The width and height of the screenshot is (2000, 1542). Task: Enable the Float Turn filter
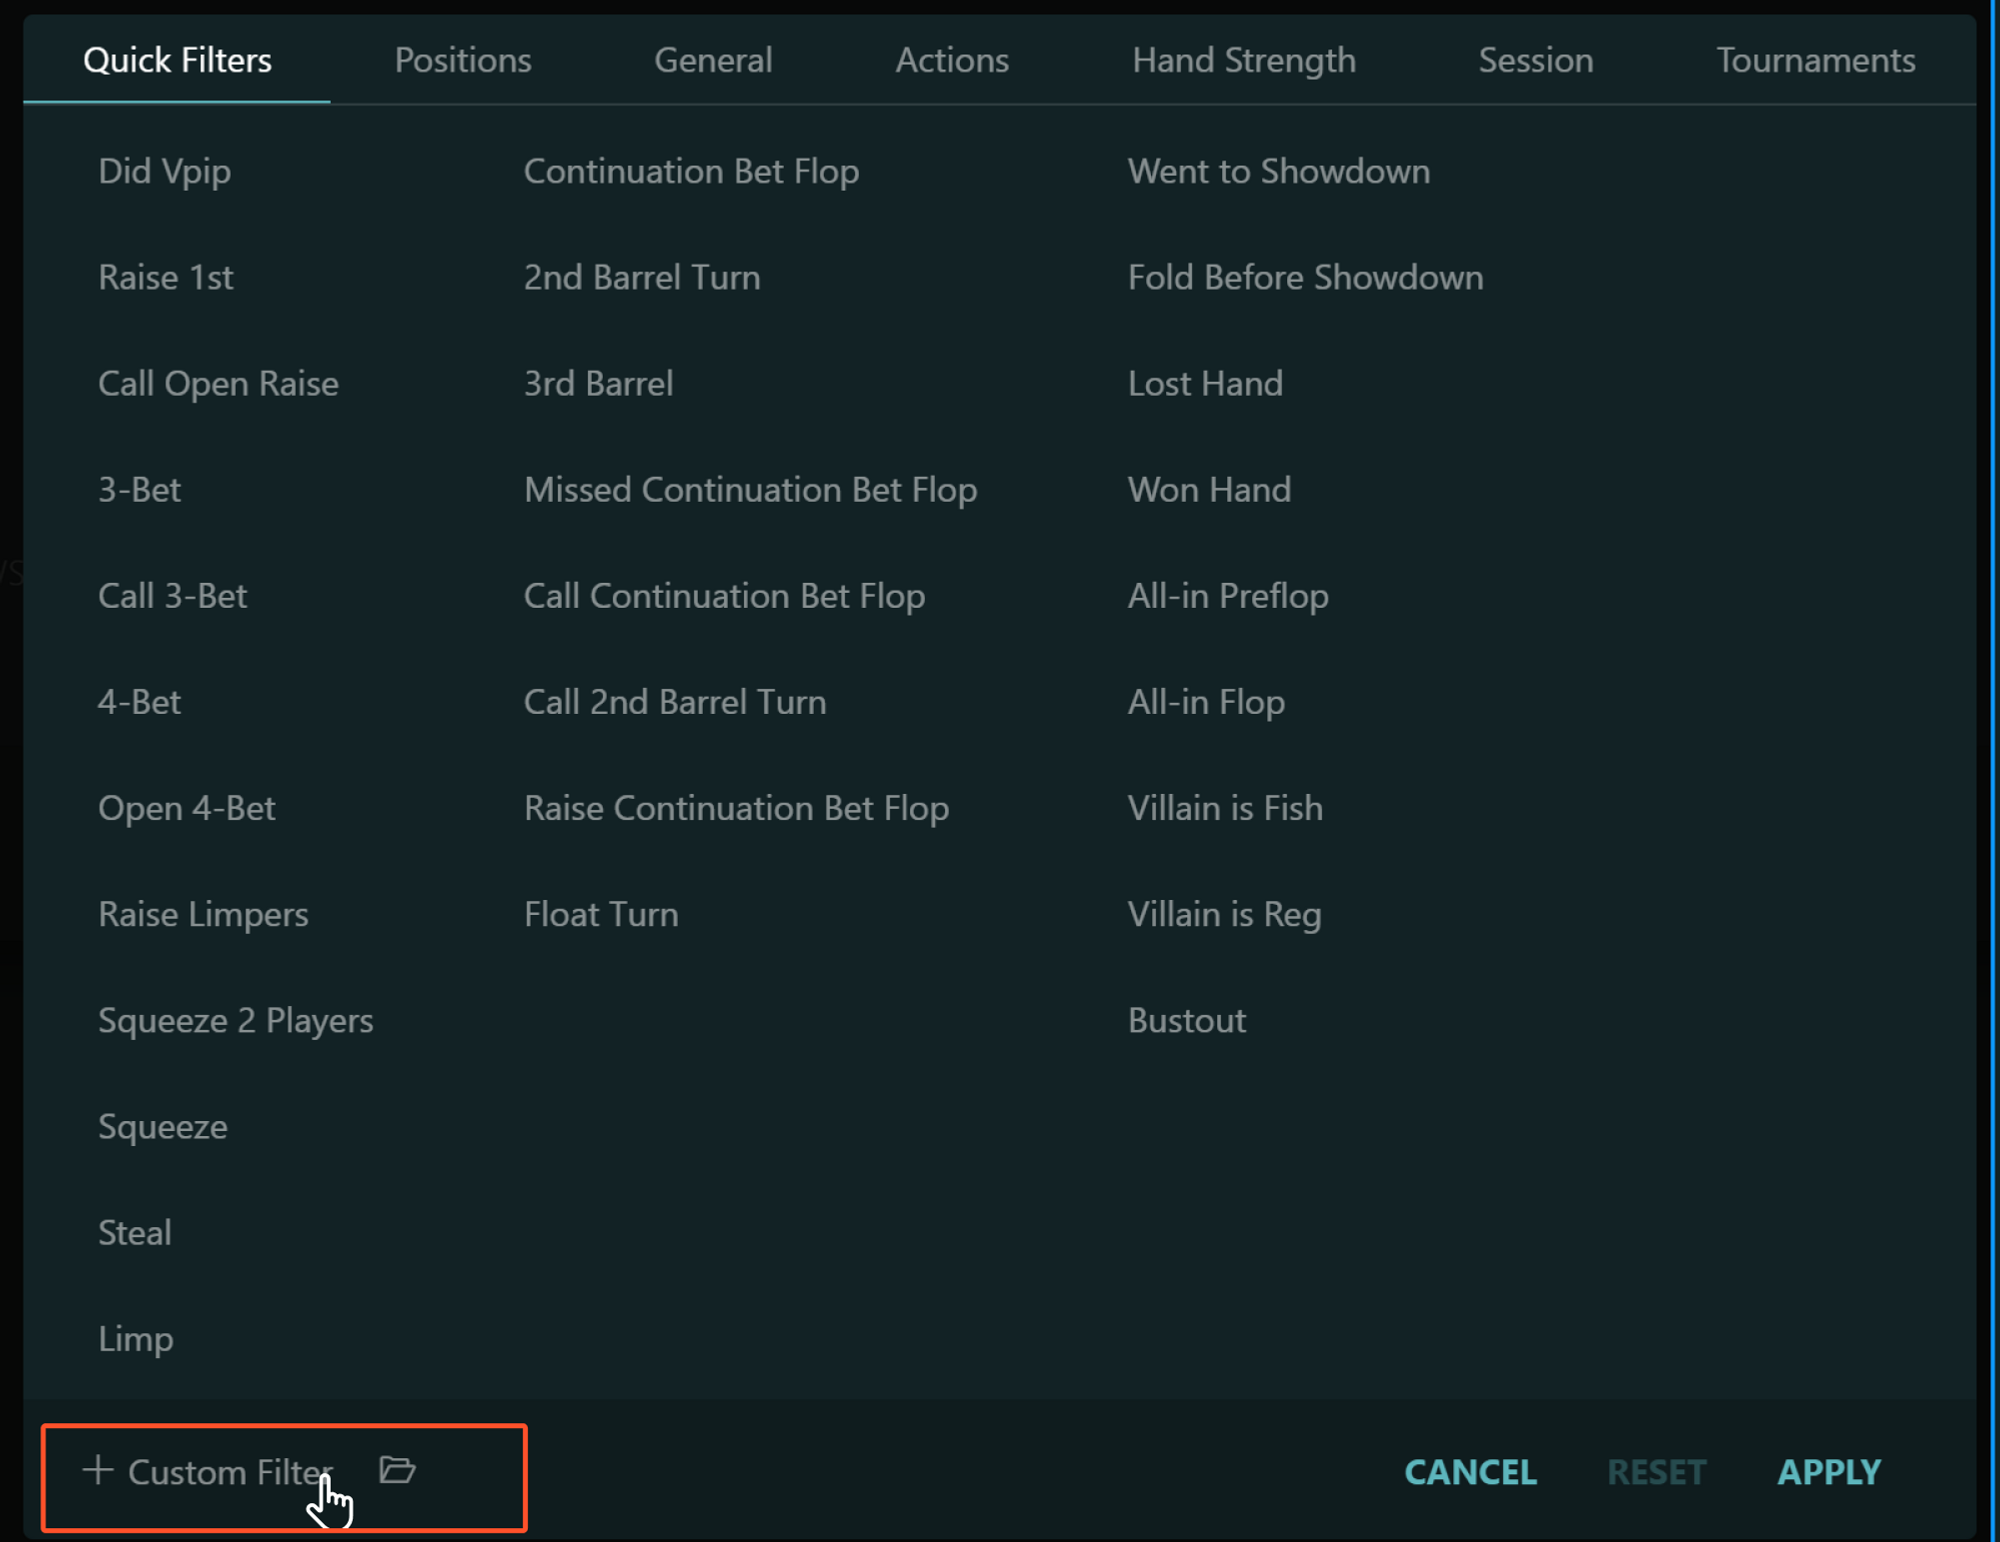click(601, 913)
